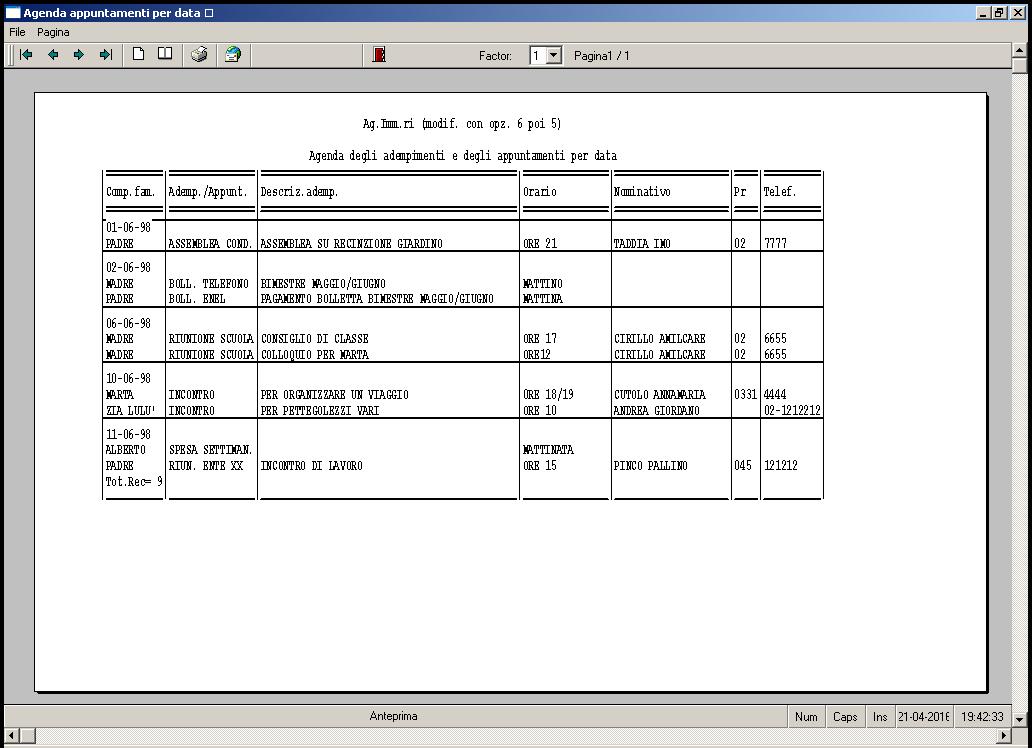Select the Descriz.ademp. column header

pyautogui.click(x=299, y=192)
